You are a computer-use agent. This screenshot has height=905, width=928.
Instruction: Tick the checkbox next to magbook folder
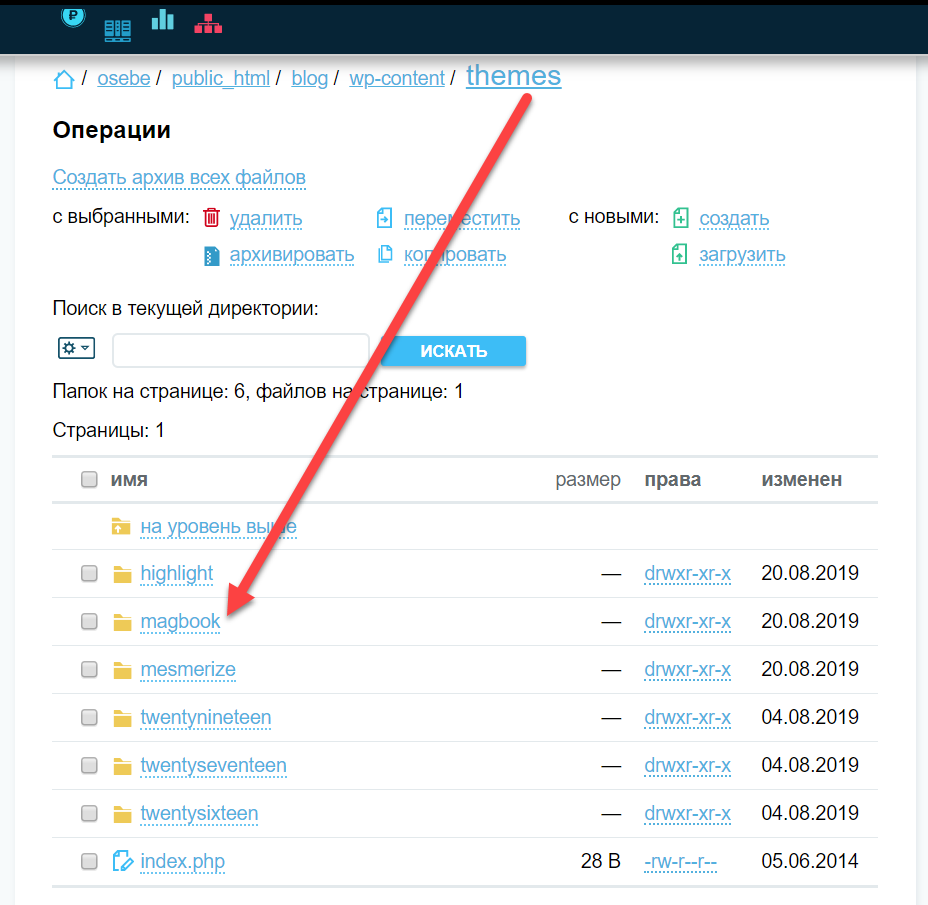point(89,622)
